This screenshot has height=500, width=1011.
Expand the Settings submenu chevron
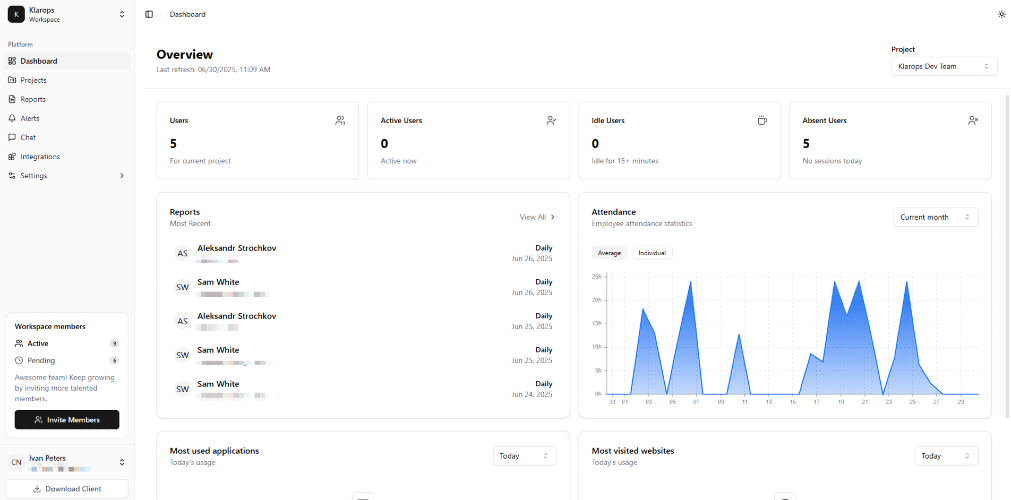click(122, 175)
